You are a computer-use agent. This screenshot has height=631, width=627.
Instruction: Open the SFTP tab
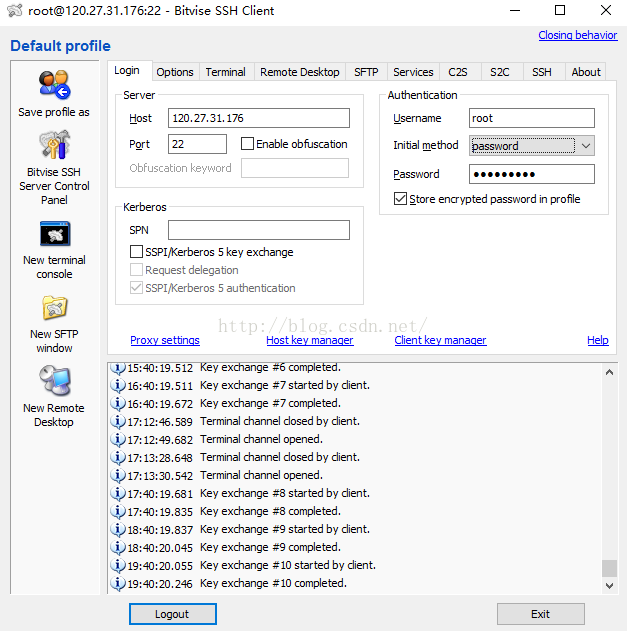tap(366, 72)
